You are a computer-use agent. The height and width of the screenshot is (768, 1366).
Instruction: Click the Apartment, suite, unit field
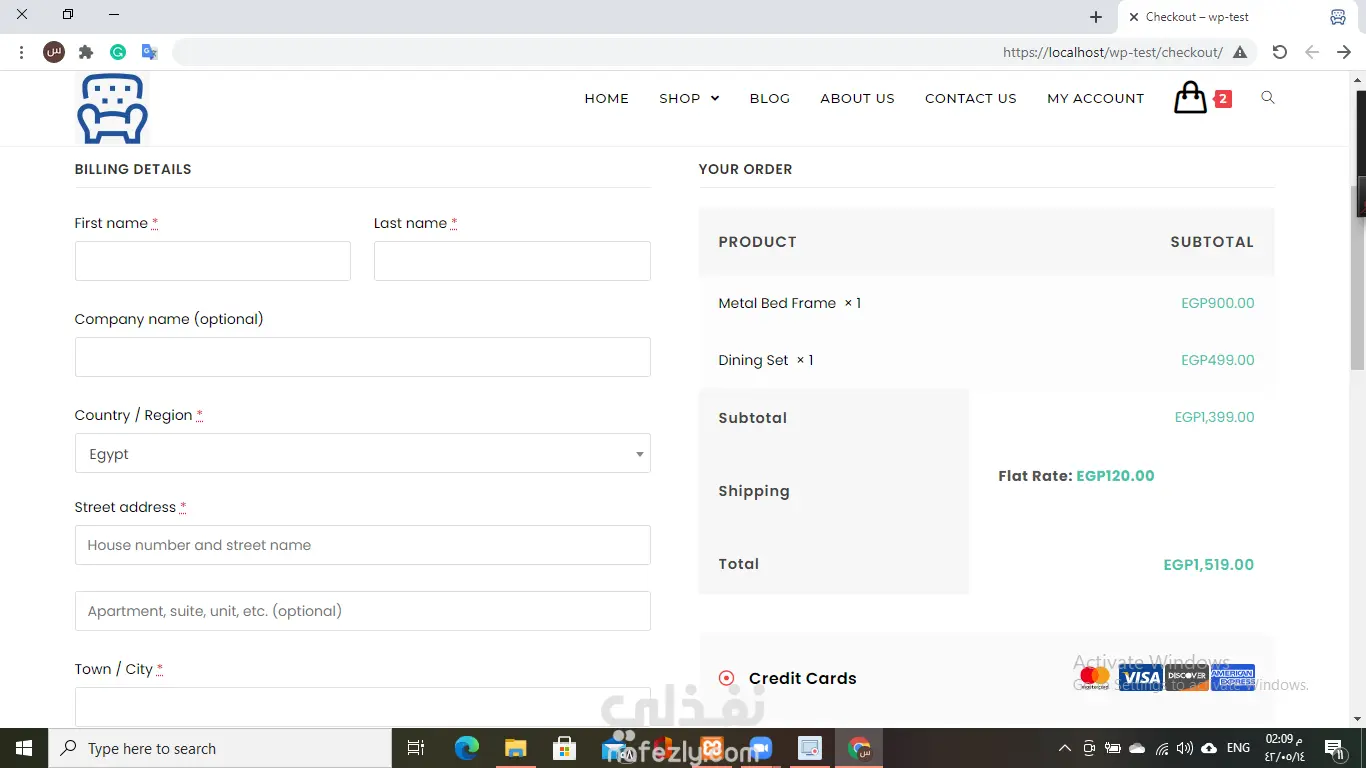point(362,611)
